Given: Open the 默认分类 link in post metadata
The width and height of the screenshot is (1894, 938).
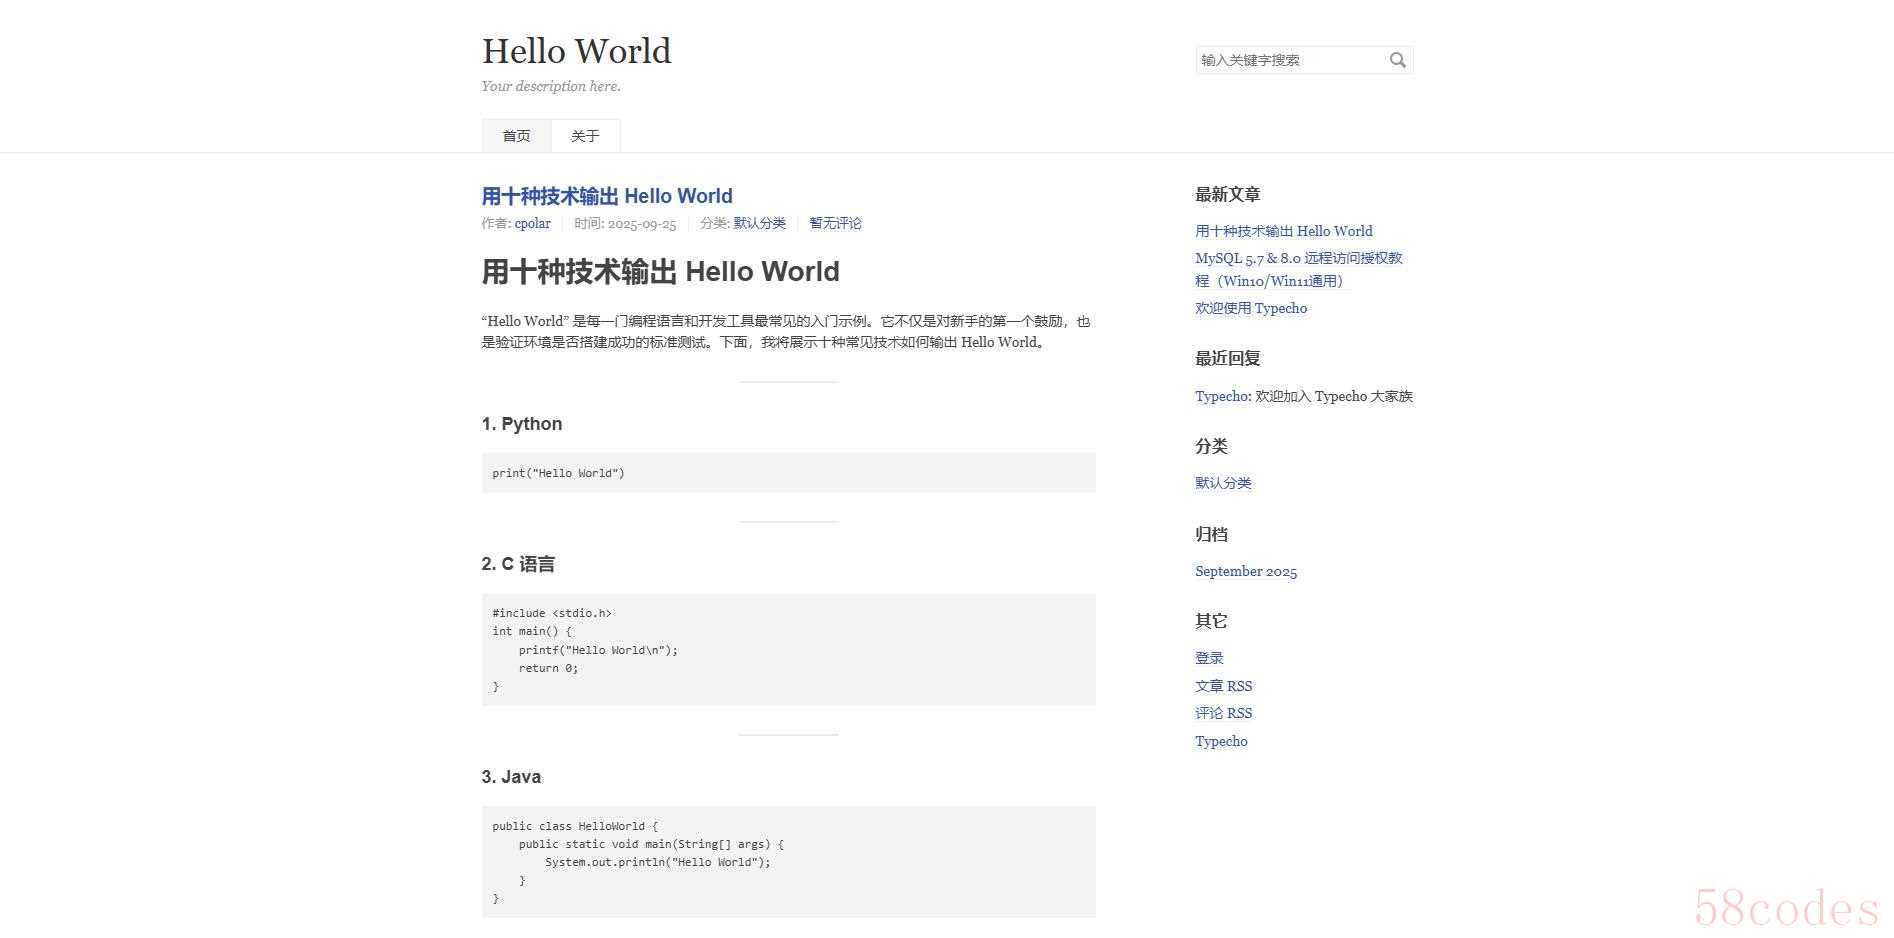Looking at the screenshot, I should (x=760, y=223).
